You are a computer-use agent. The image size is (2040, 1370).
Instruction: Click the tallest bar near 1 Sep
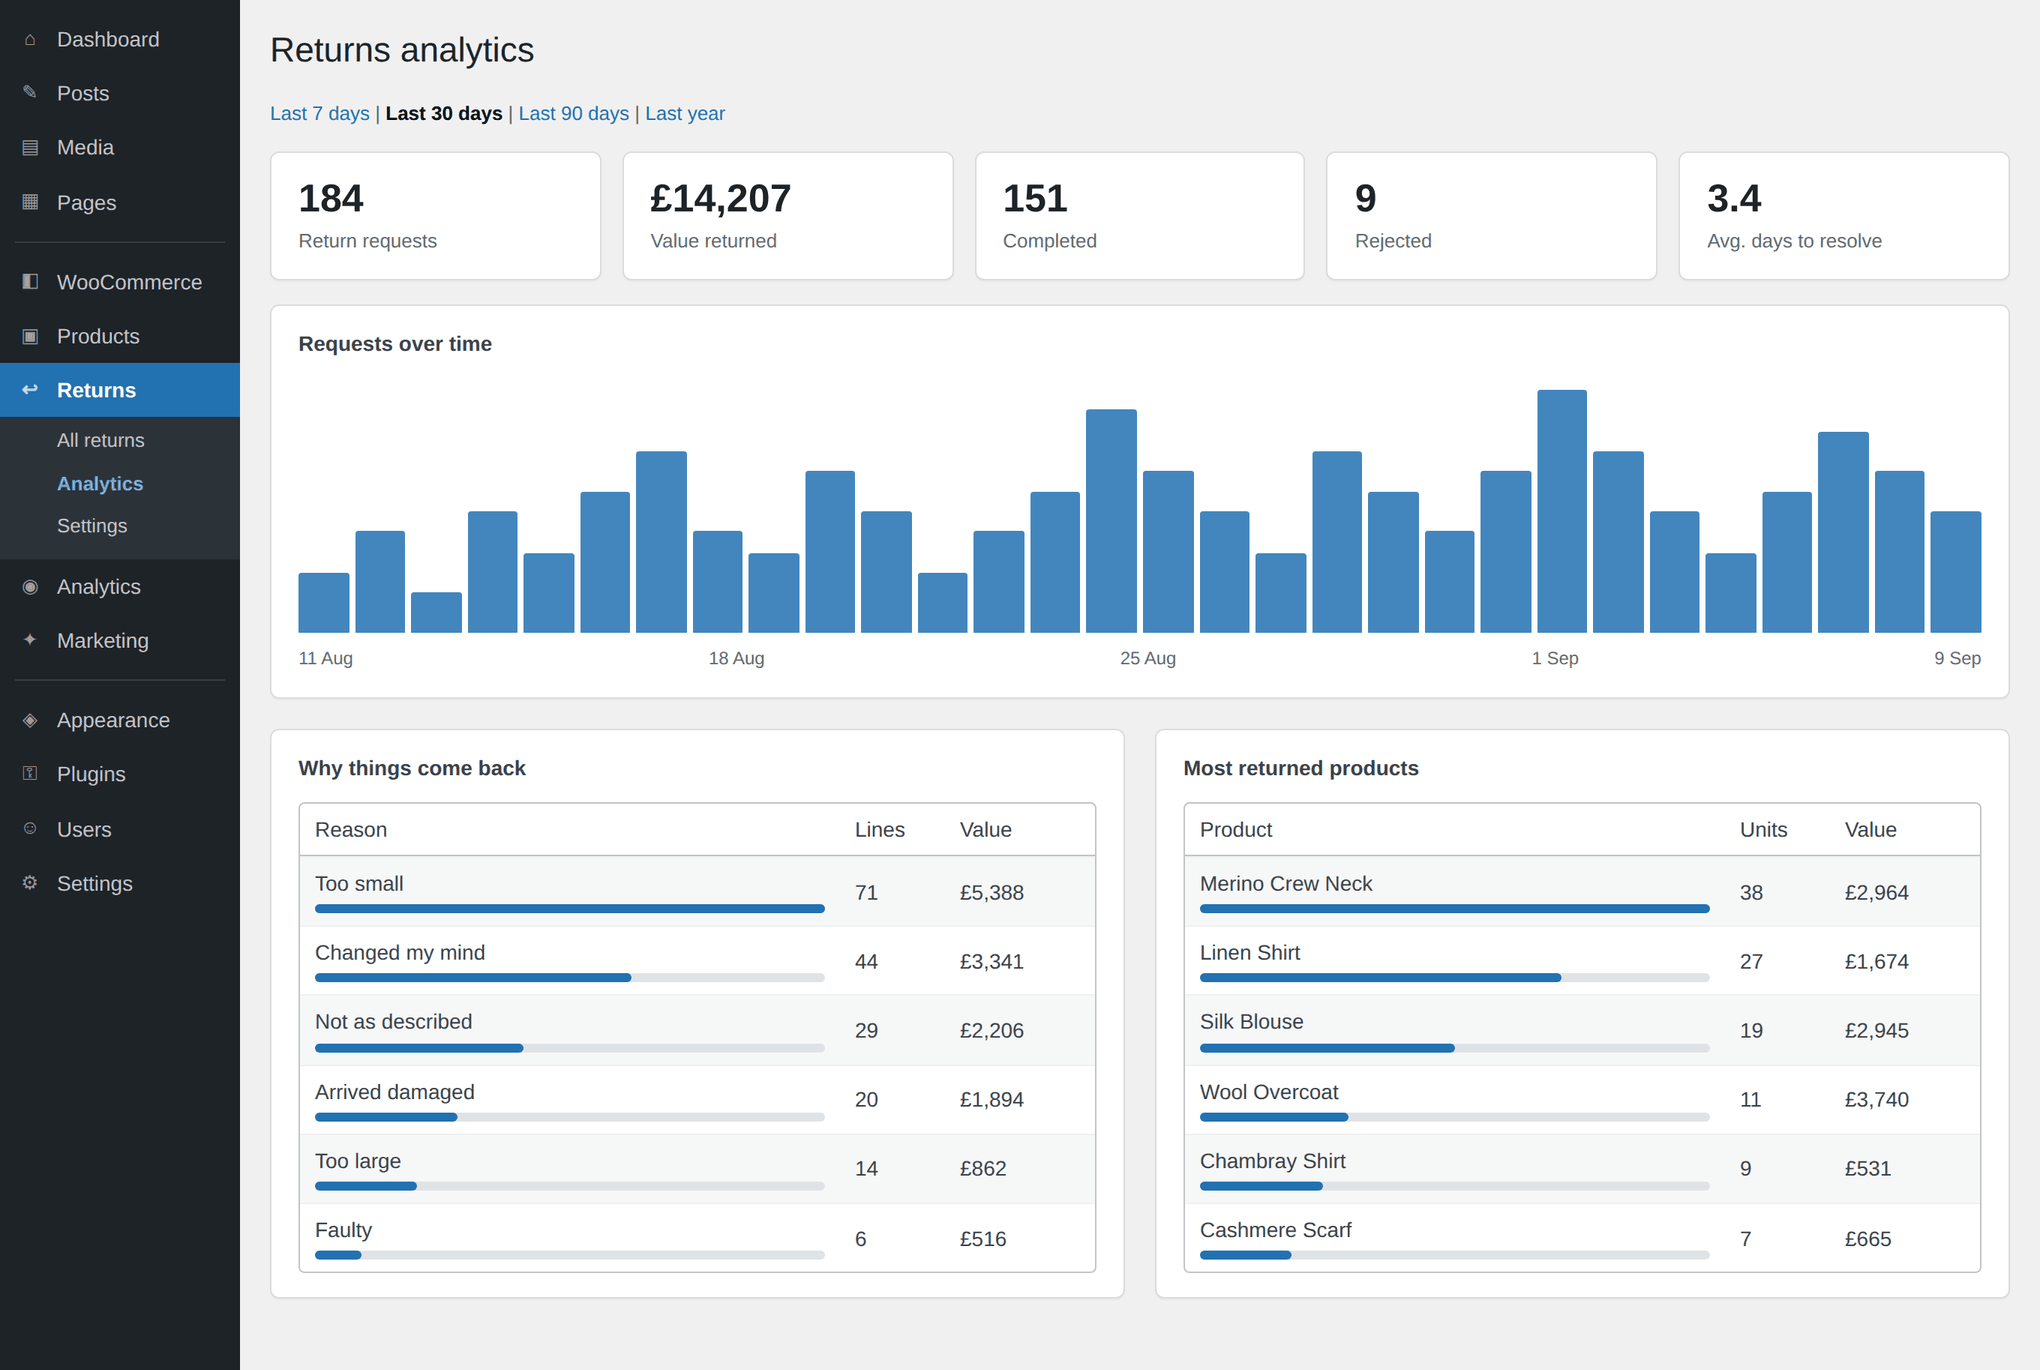1562,511
